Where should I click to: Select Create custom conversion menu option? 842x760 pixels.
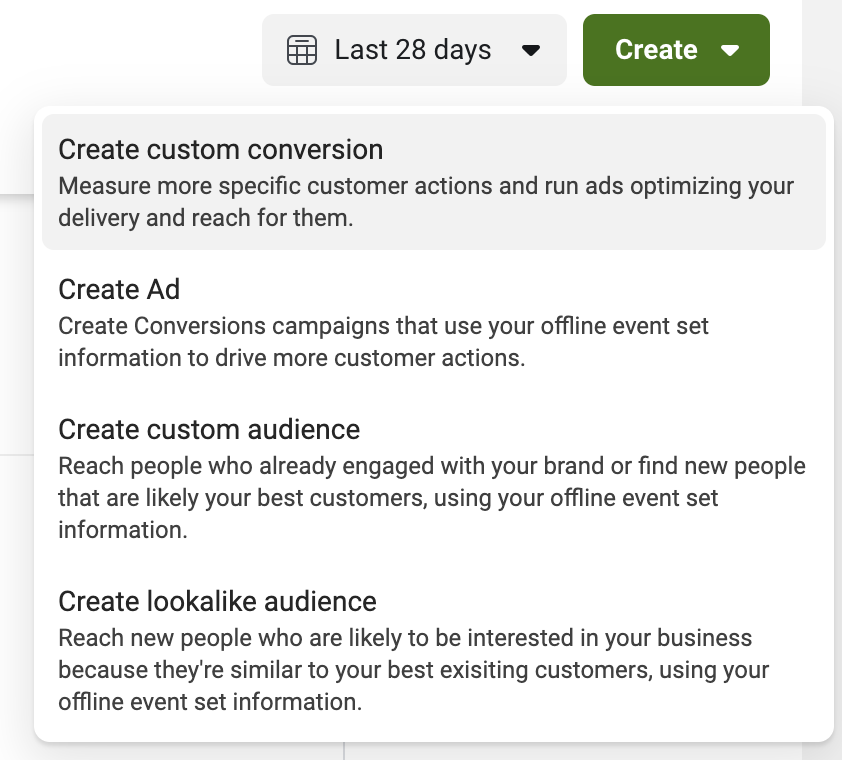(x=434, y=182)
